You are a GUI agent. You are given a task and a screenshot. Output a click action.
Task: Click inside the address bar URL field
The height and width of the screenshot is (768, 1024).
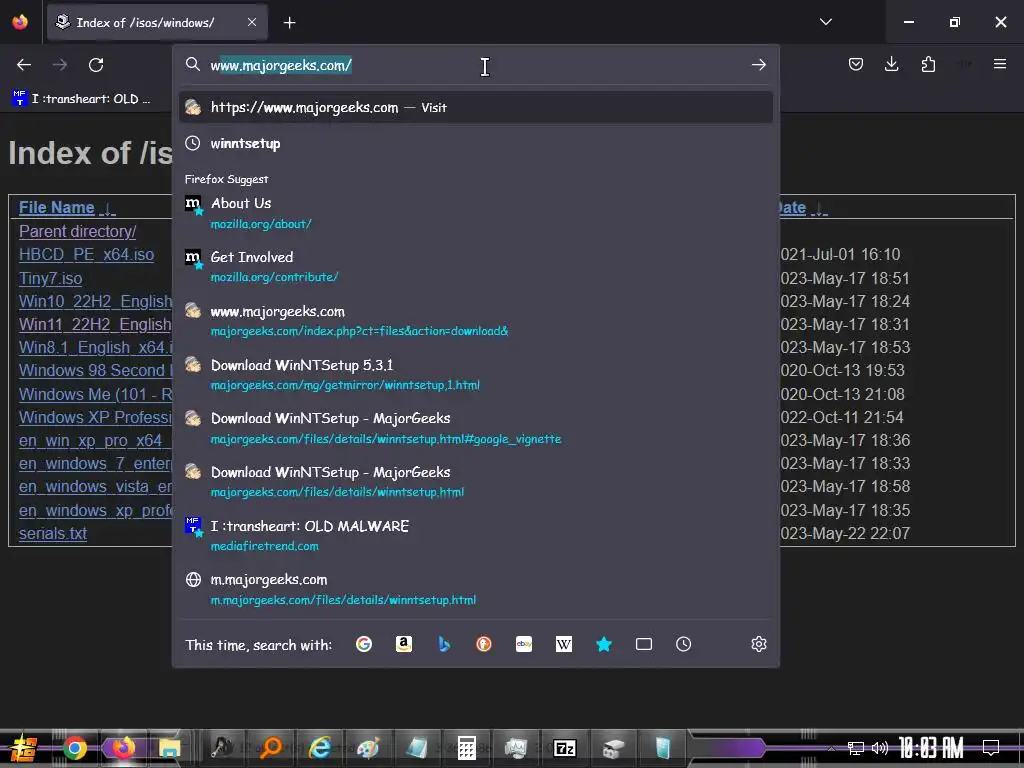(x=477, y=65)
